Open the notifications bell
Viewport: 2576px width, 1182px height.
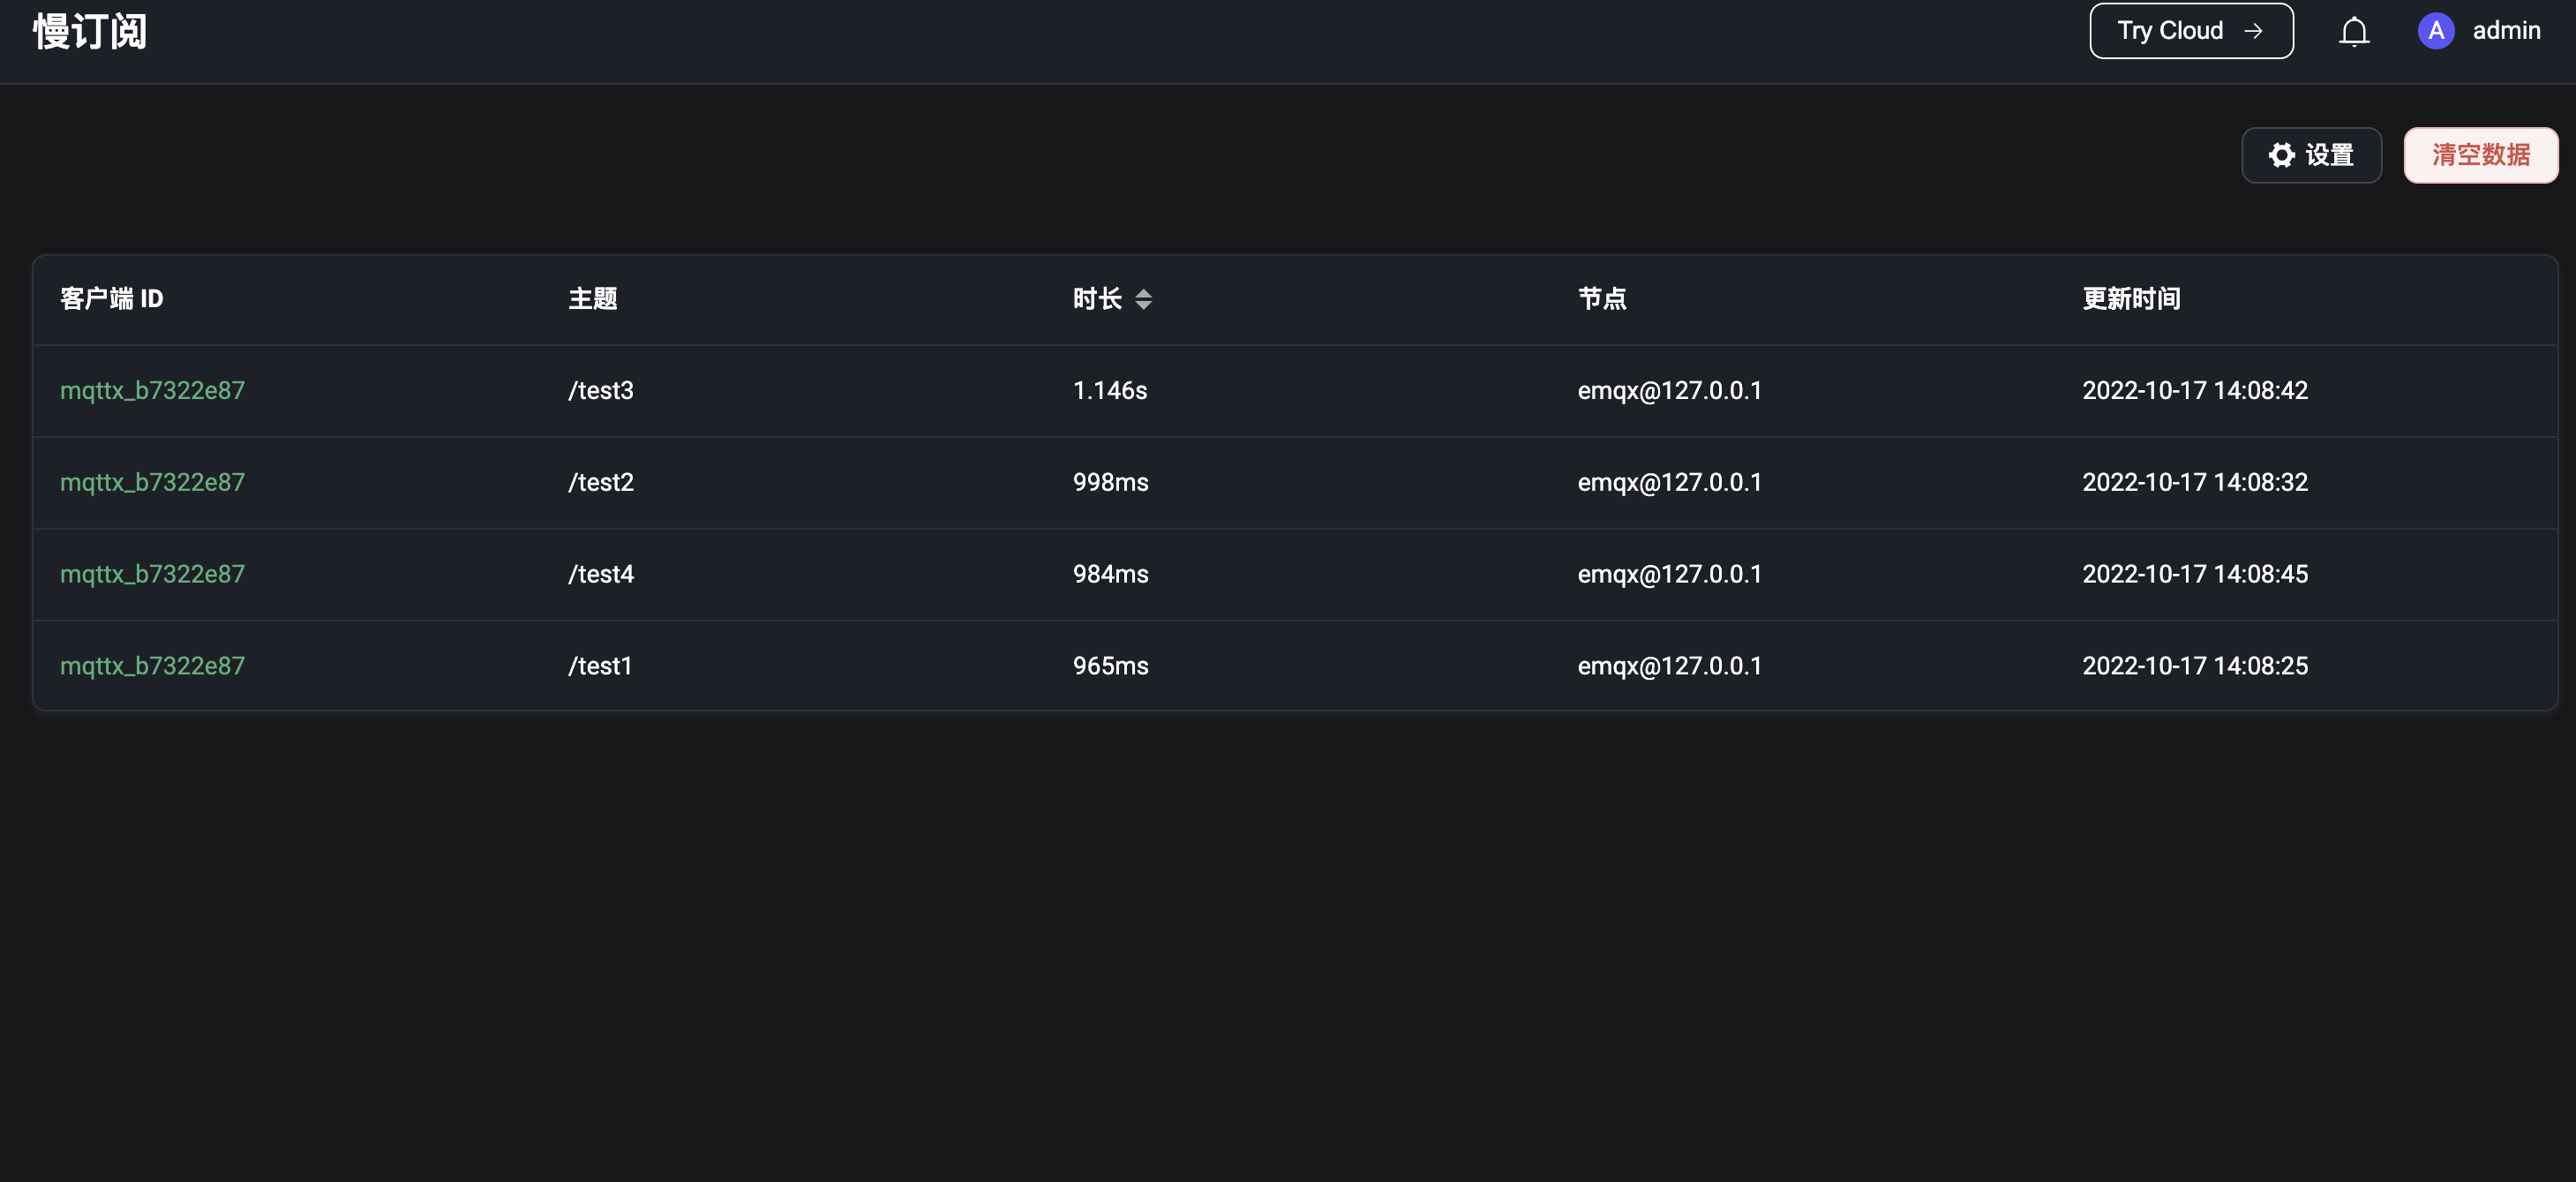point(2354,32)
